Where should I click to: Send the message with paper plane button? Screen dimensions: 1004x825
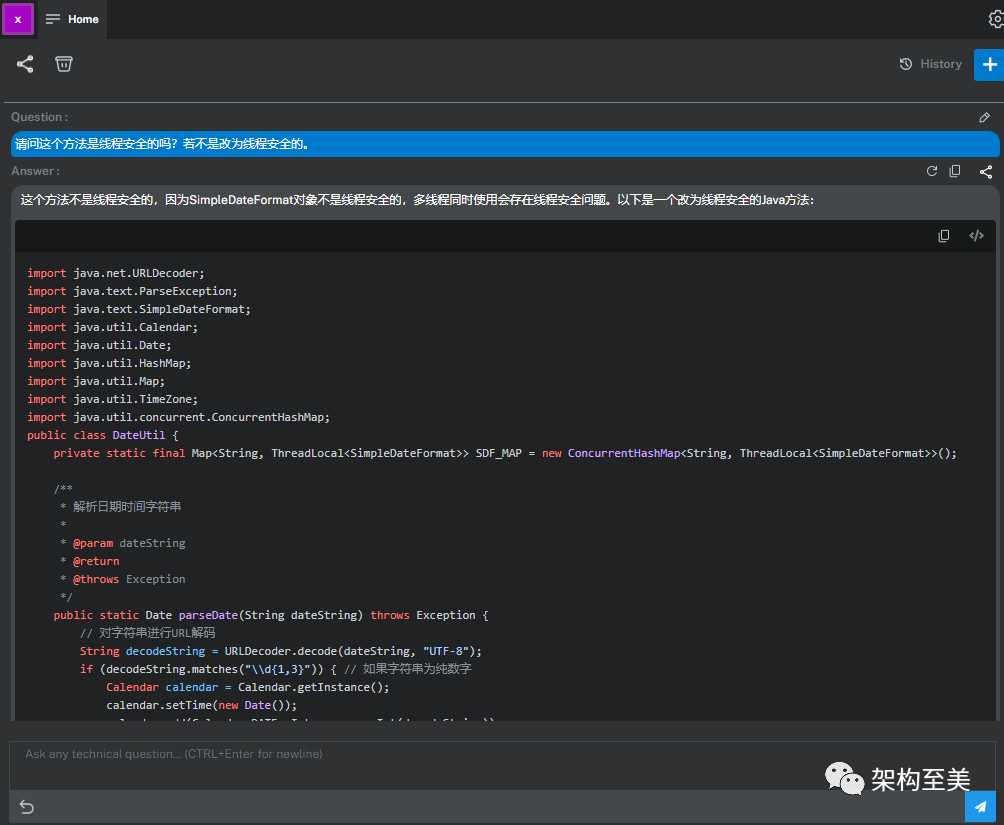click(980, 806)
